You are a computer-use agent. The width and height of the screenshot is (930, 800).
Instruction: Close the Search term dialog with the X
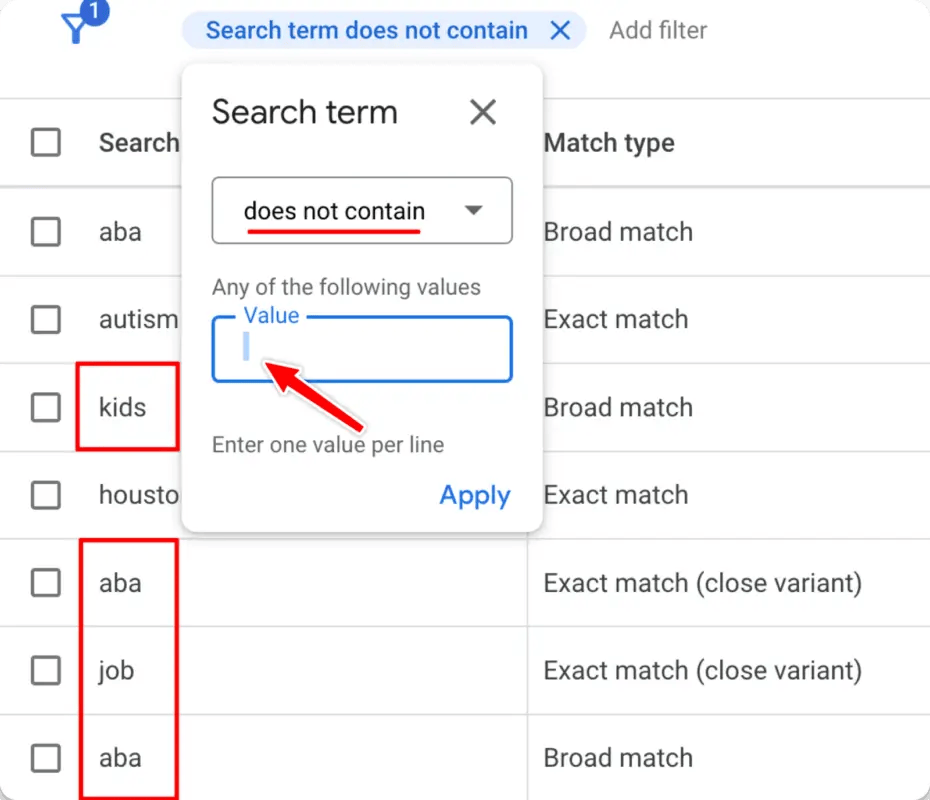click(x=483, y=112)
